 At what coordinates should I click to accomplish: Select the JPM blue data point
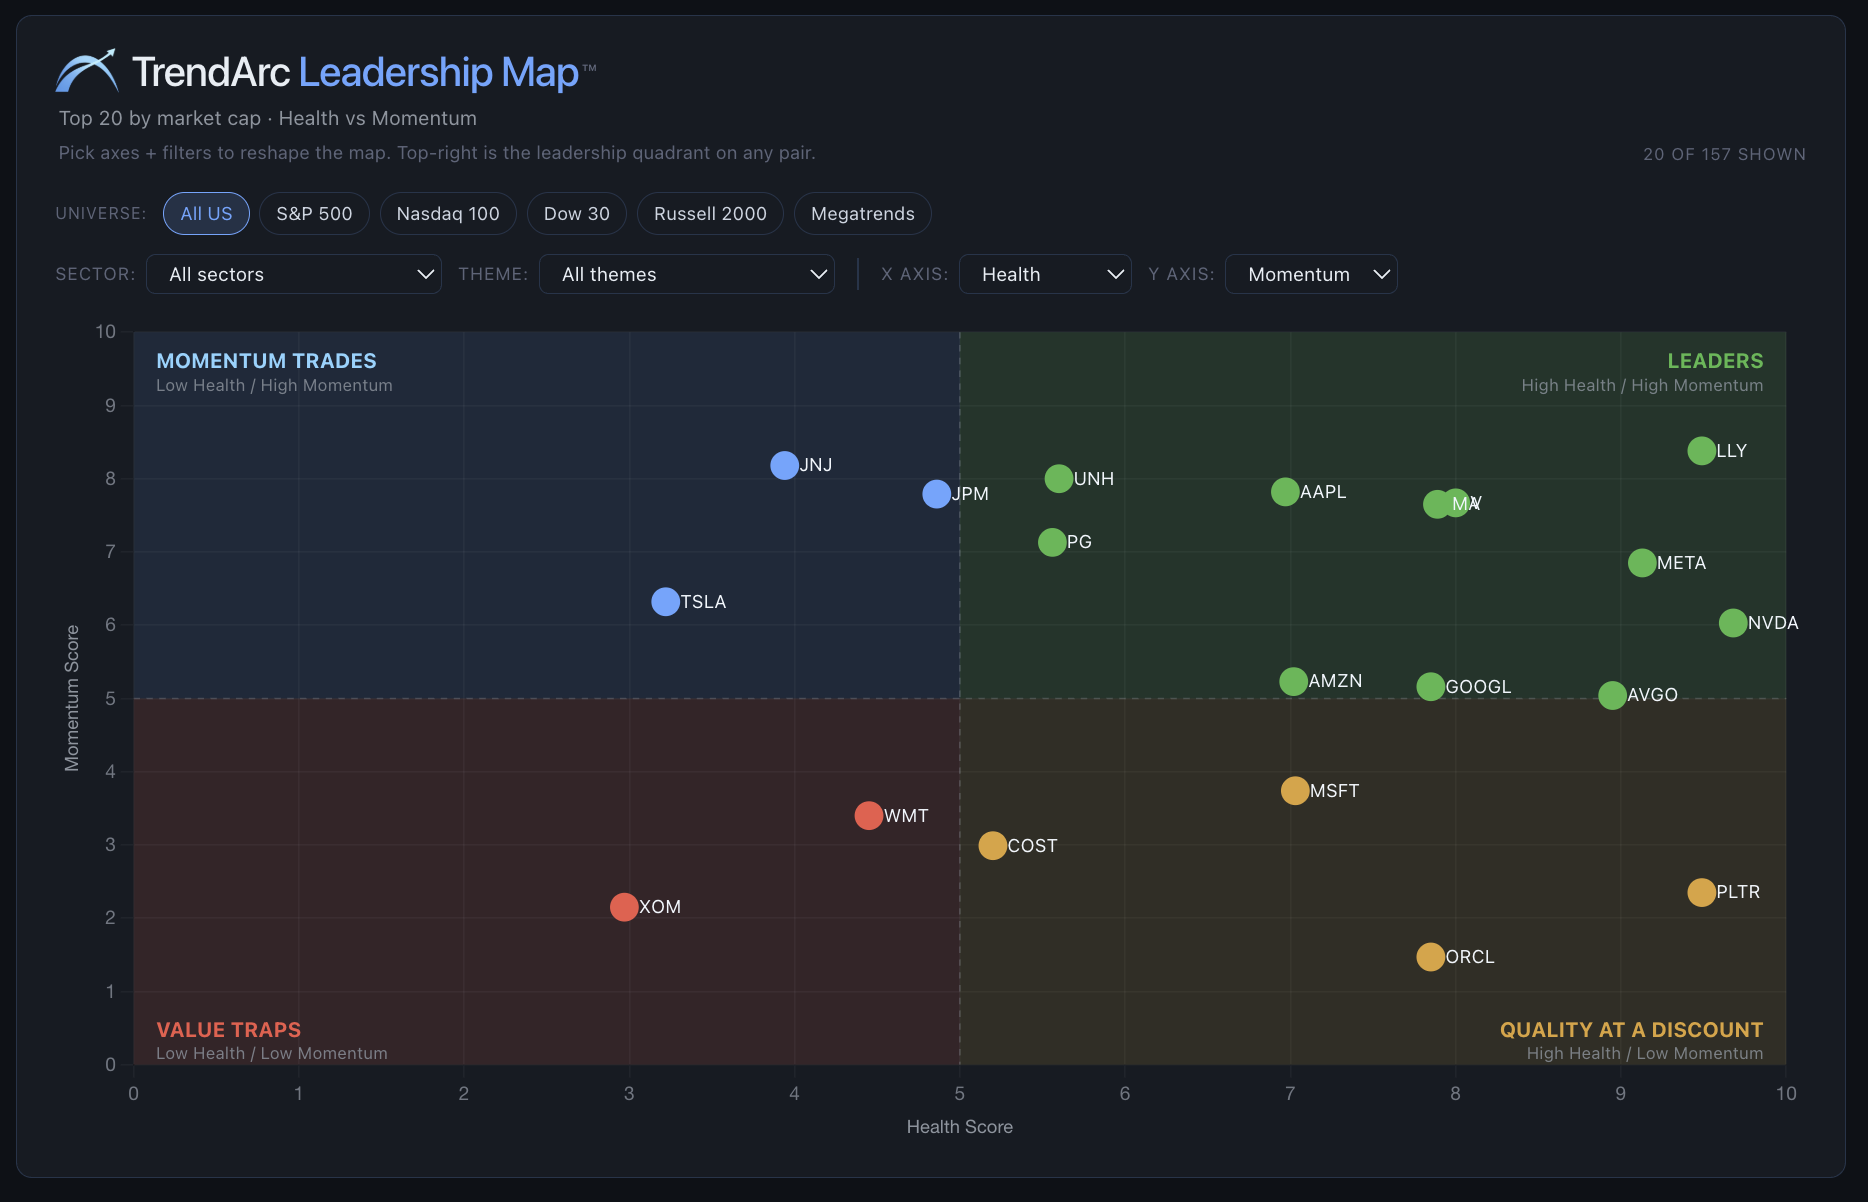click(x=936, y=494)
